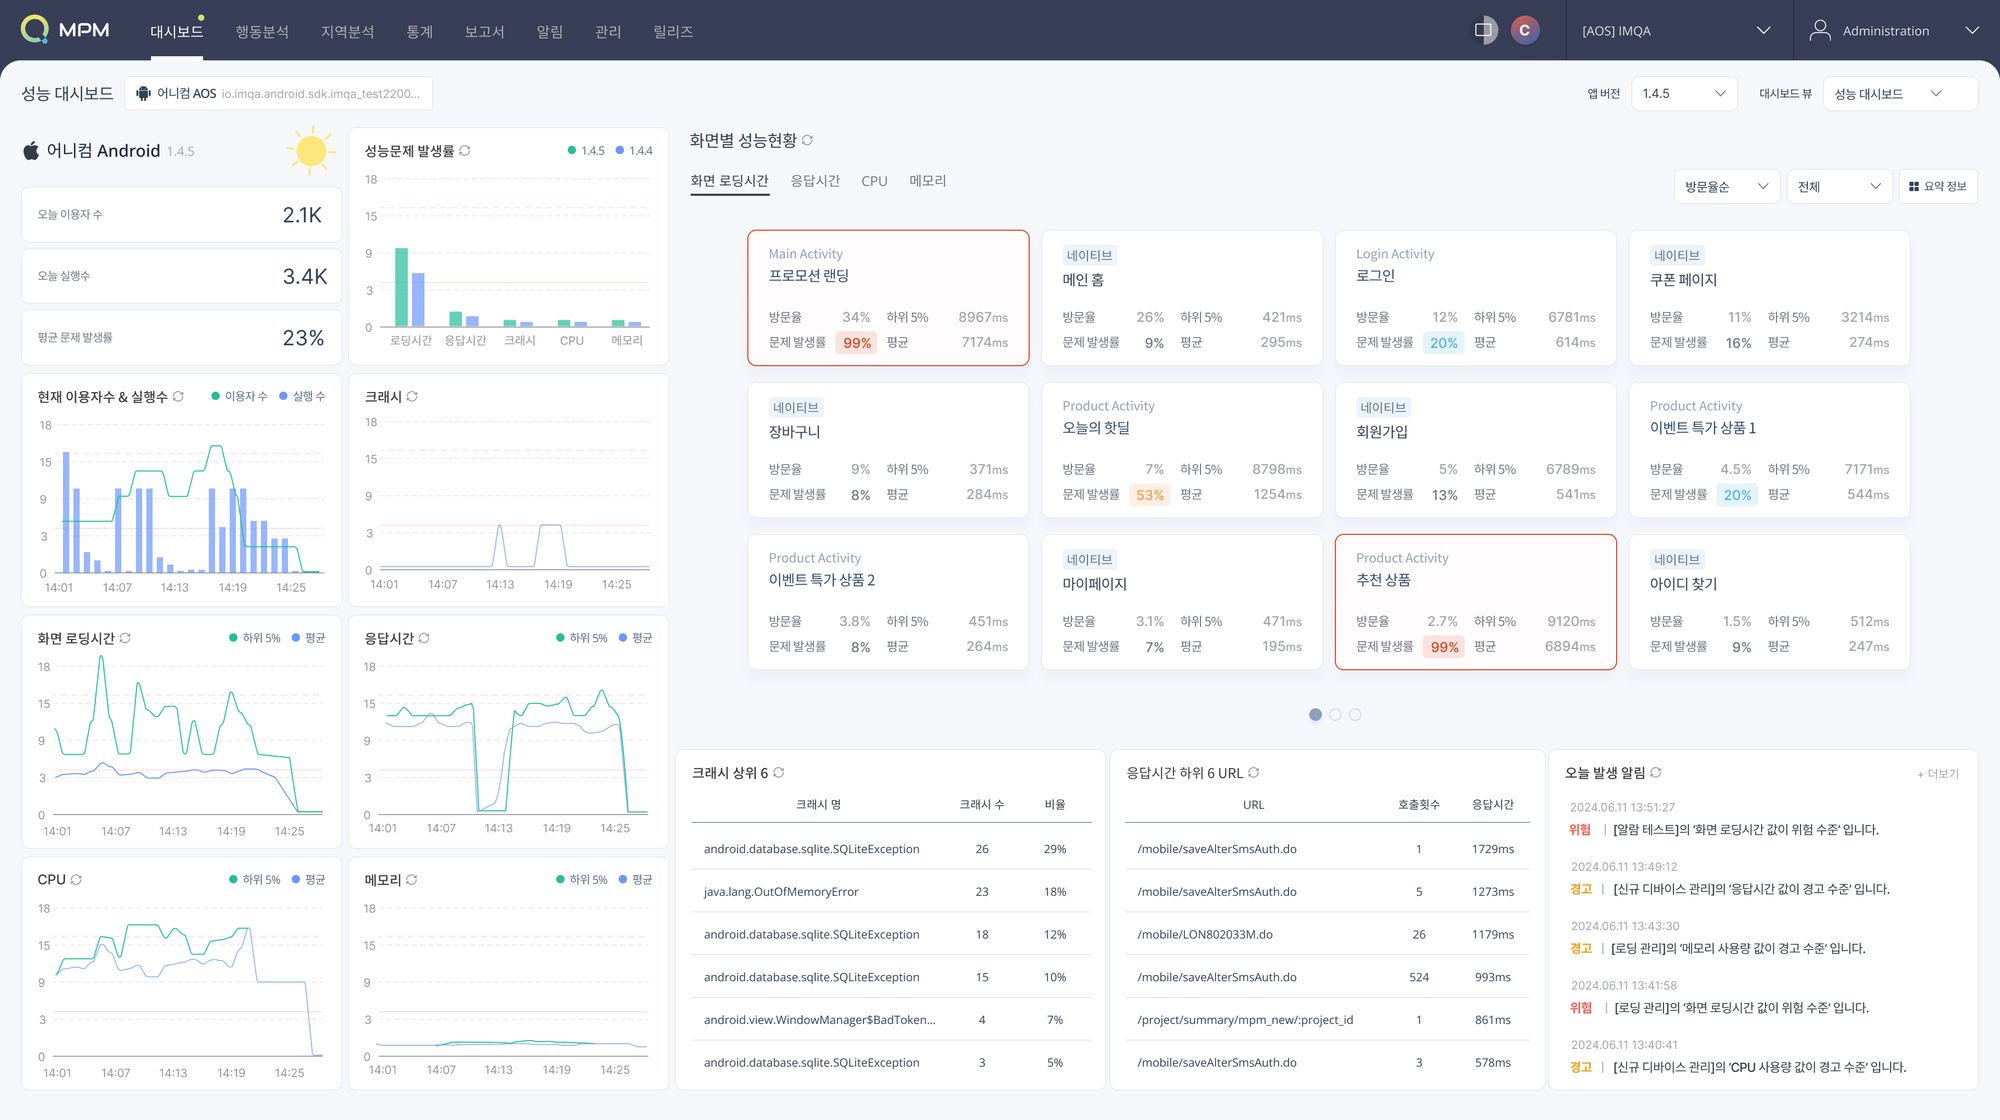Switch to the CPU tab
The height and width of the screenshot is (1120, 2000).
coord(874,181)
